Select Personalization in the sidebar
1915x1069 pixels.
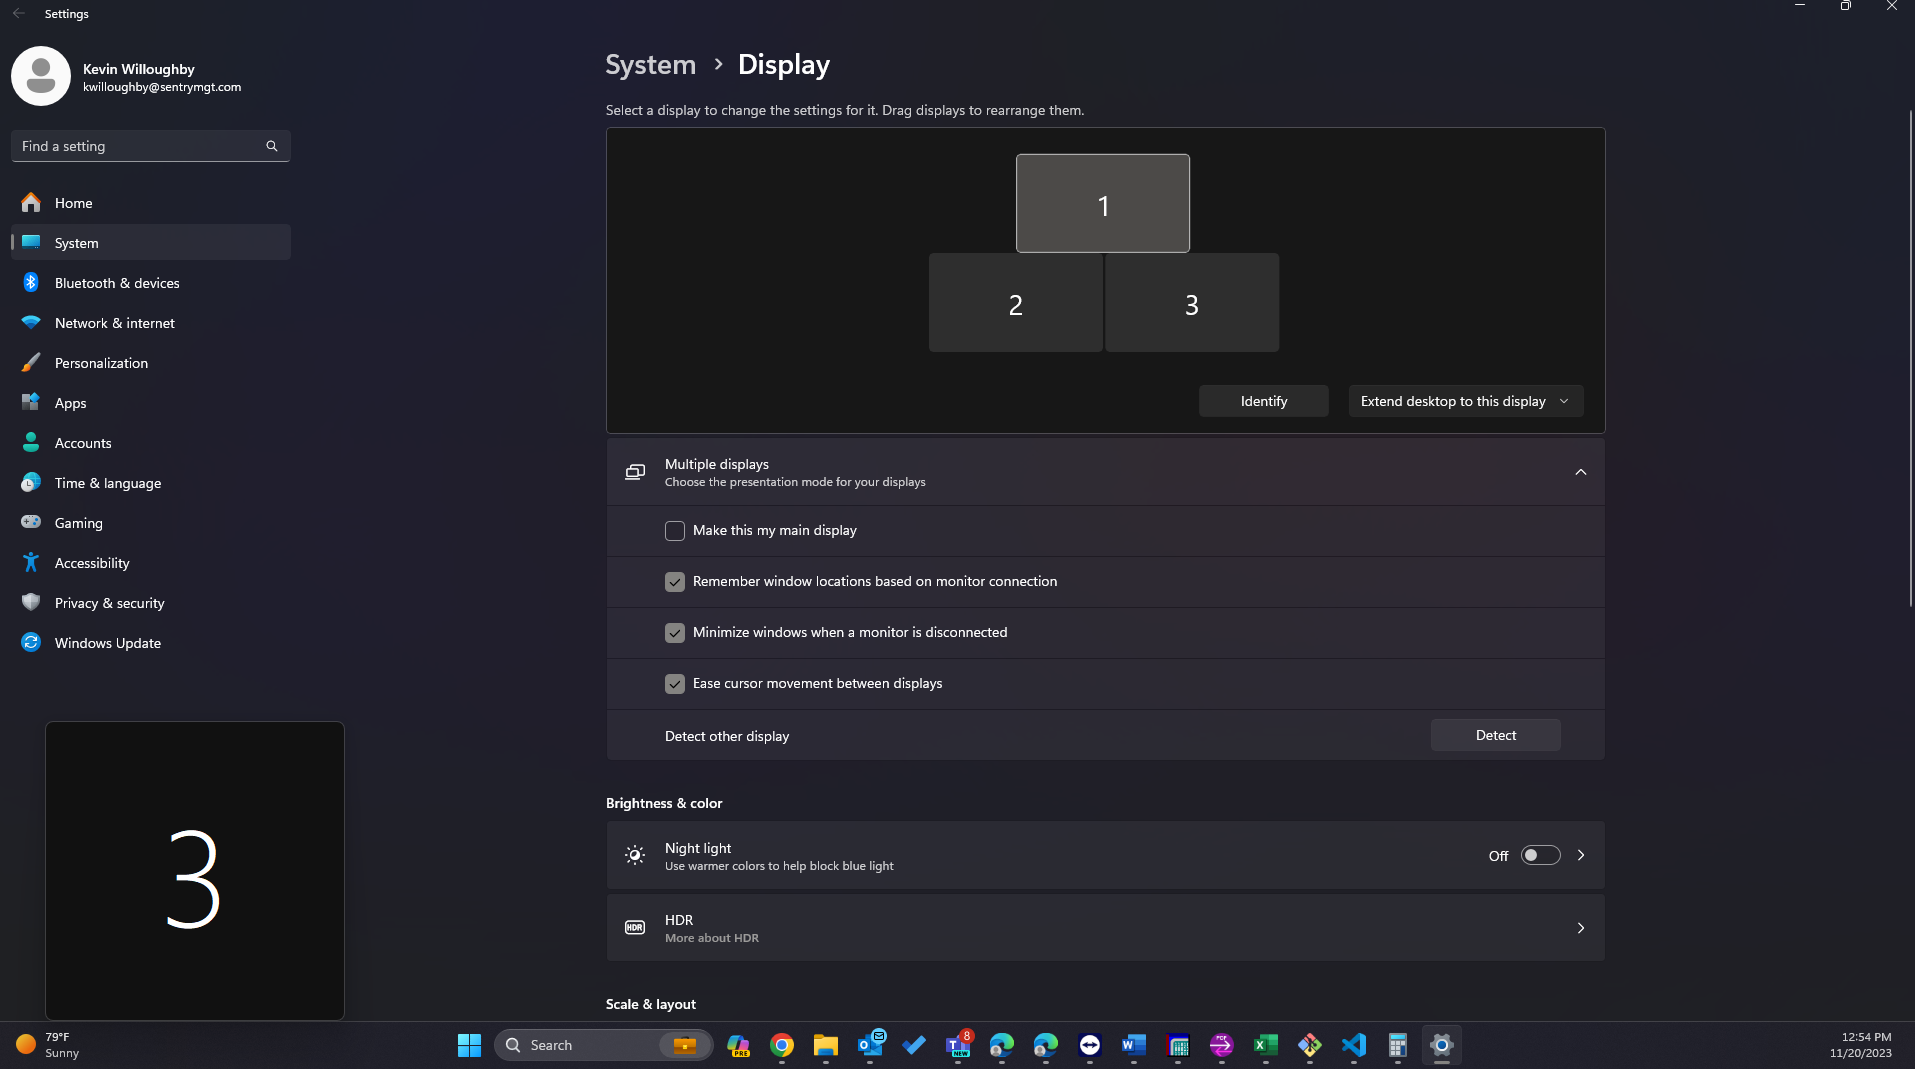pyautogui.click(x=101, y=363)
